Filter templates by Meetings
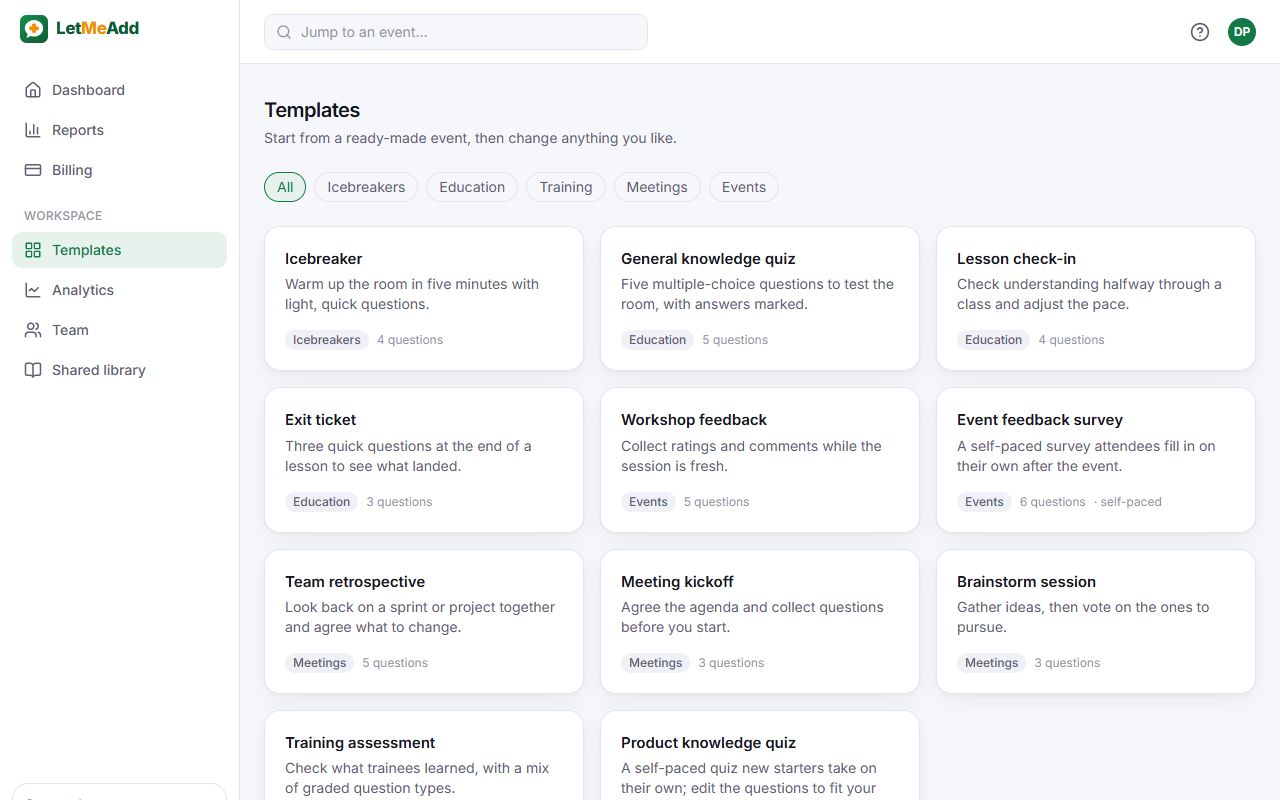This screenshot has width=1280, height=800. click(x=657, y=187)
